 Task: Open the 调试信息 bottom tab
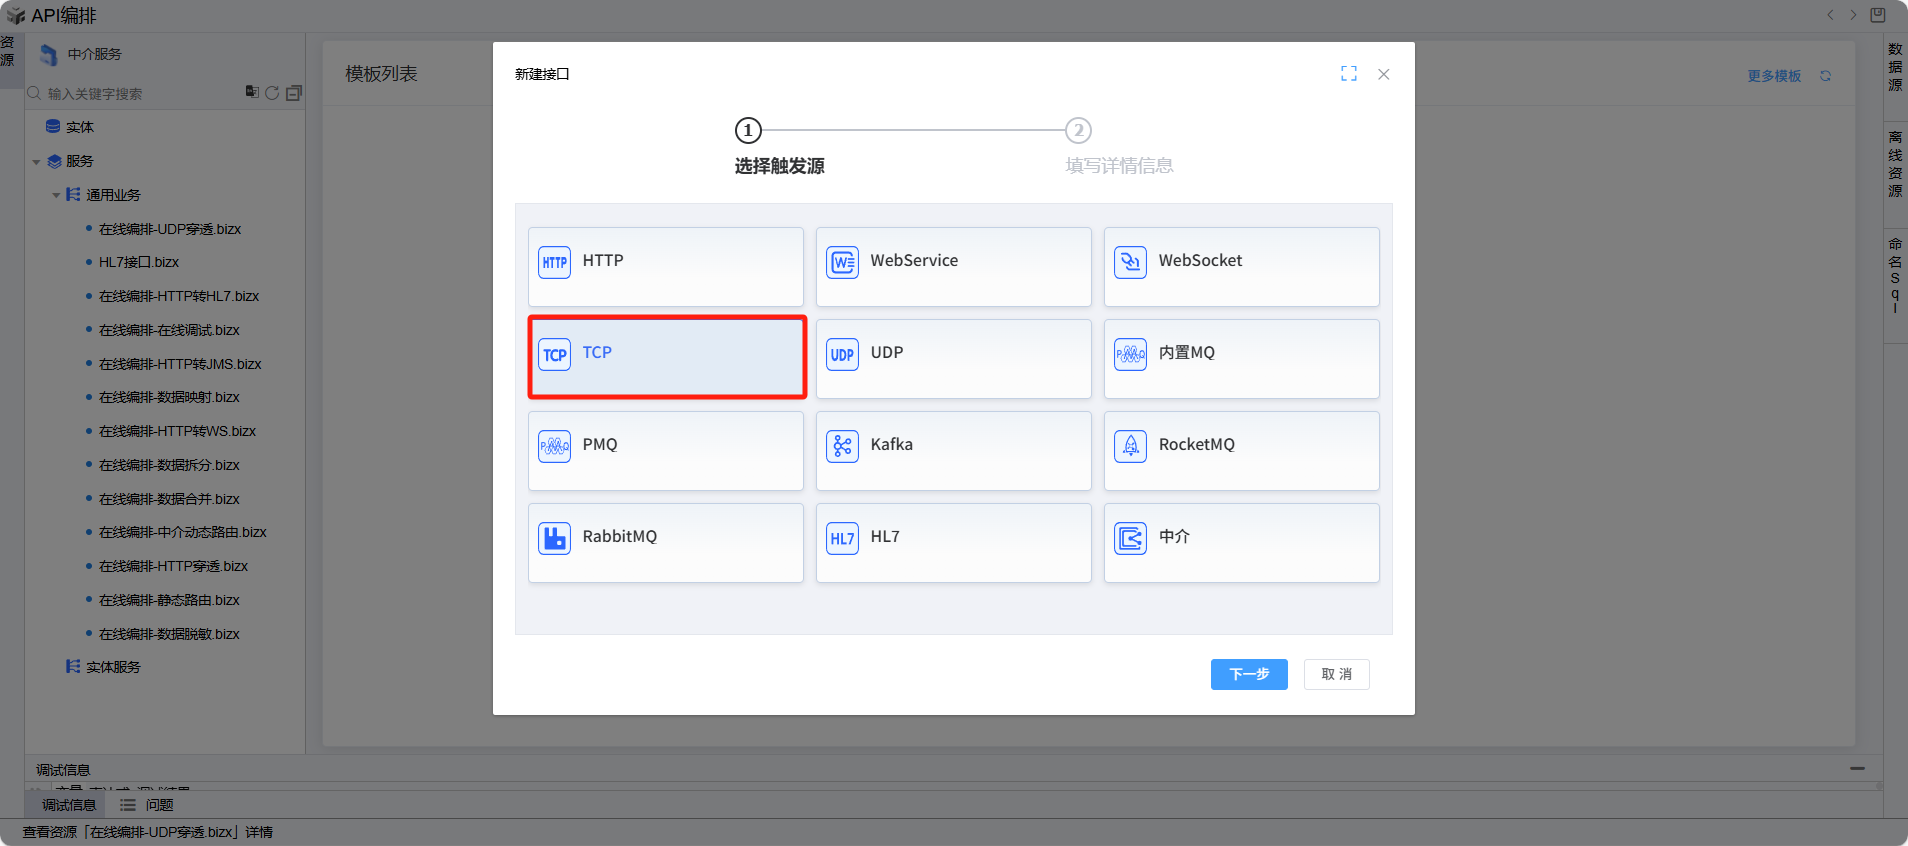click(68, 805)
